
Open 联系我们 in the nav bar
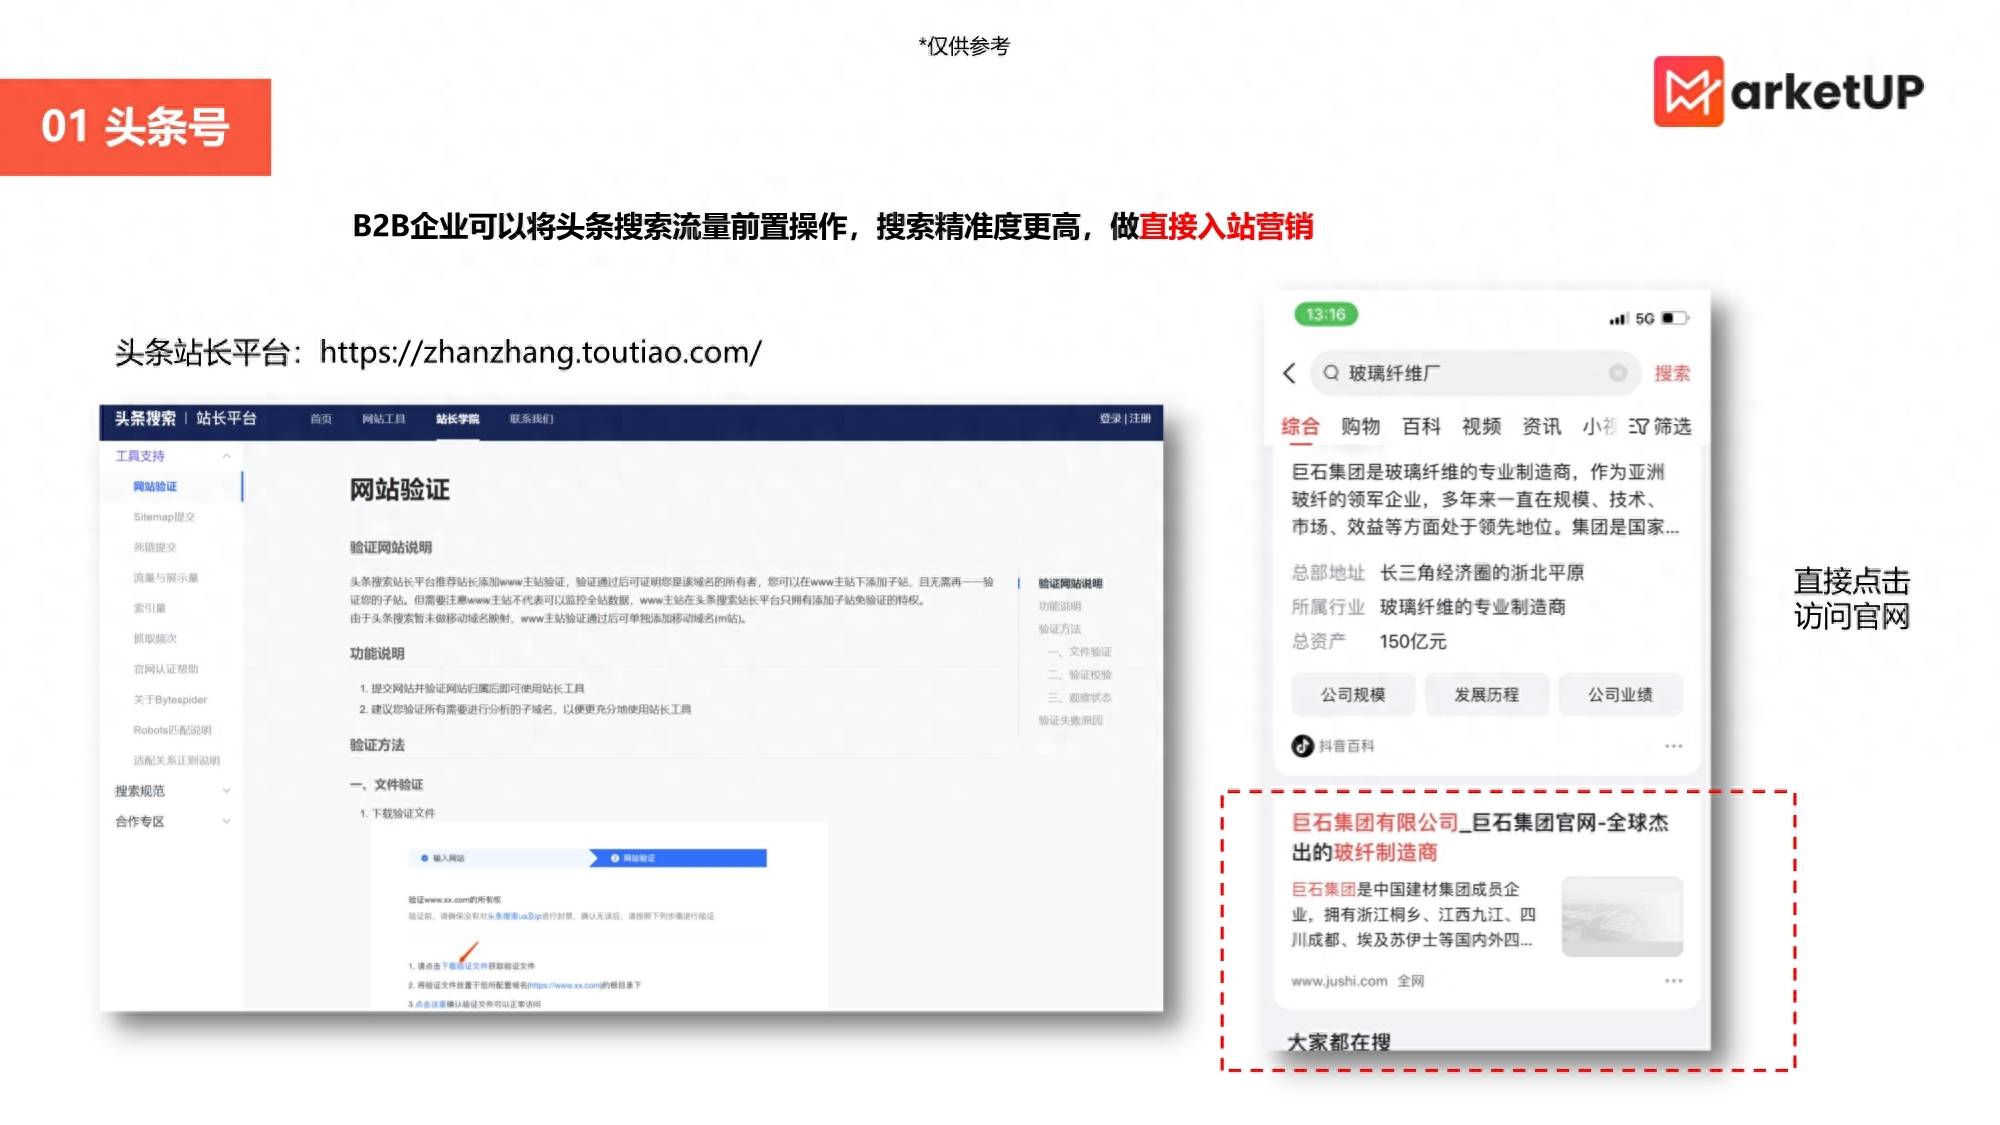pyautogui.click(x=531, y=419)
